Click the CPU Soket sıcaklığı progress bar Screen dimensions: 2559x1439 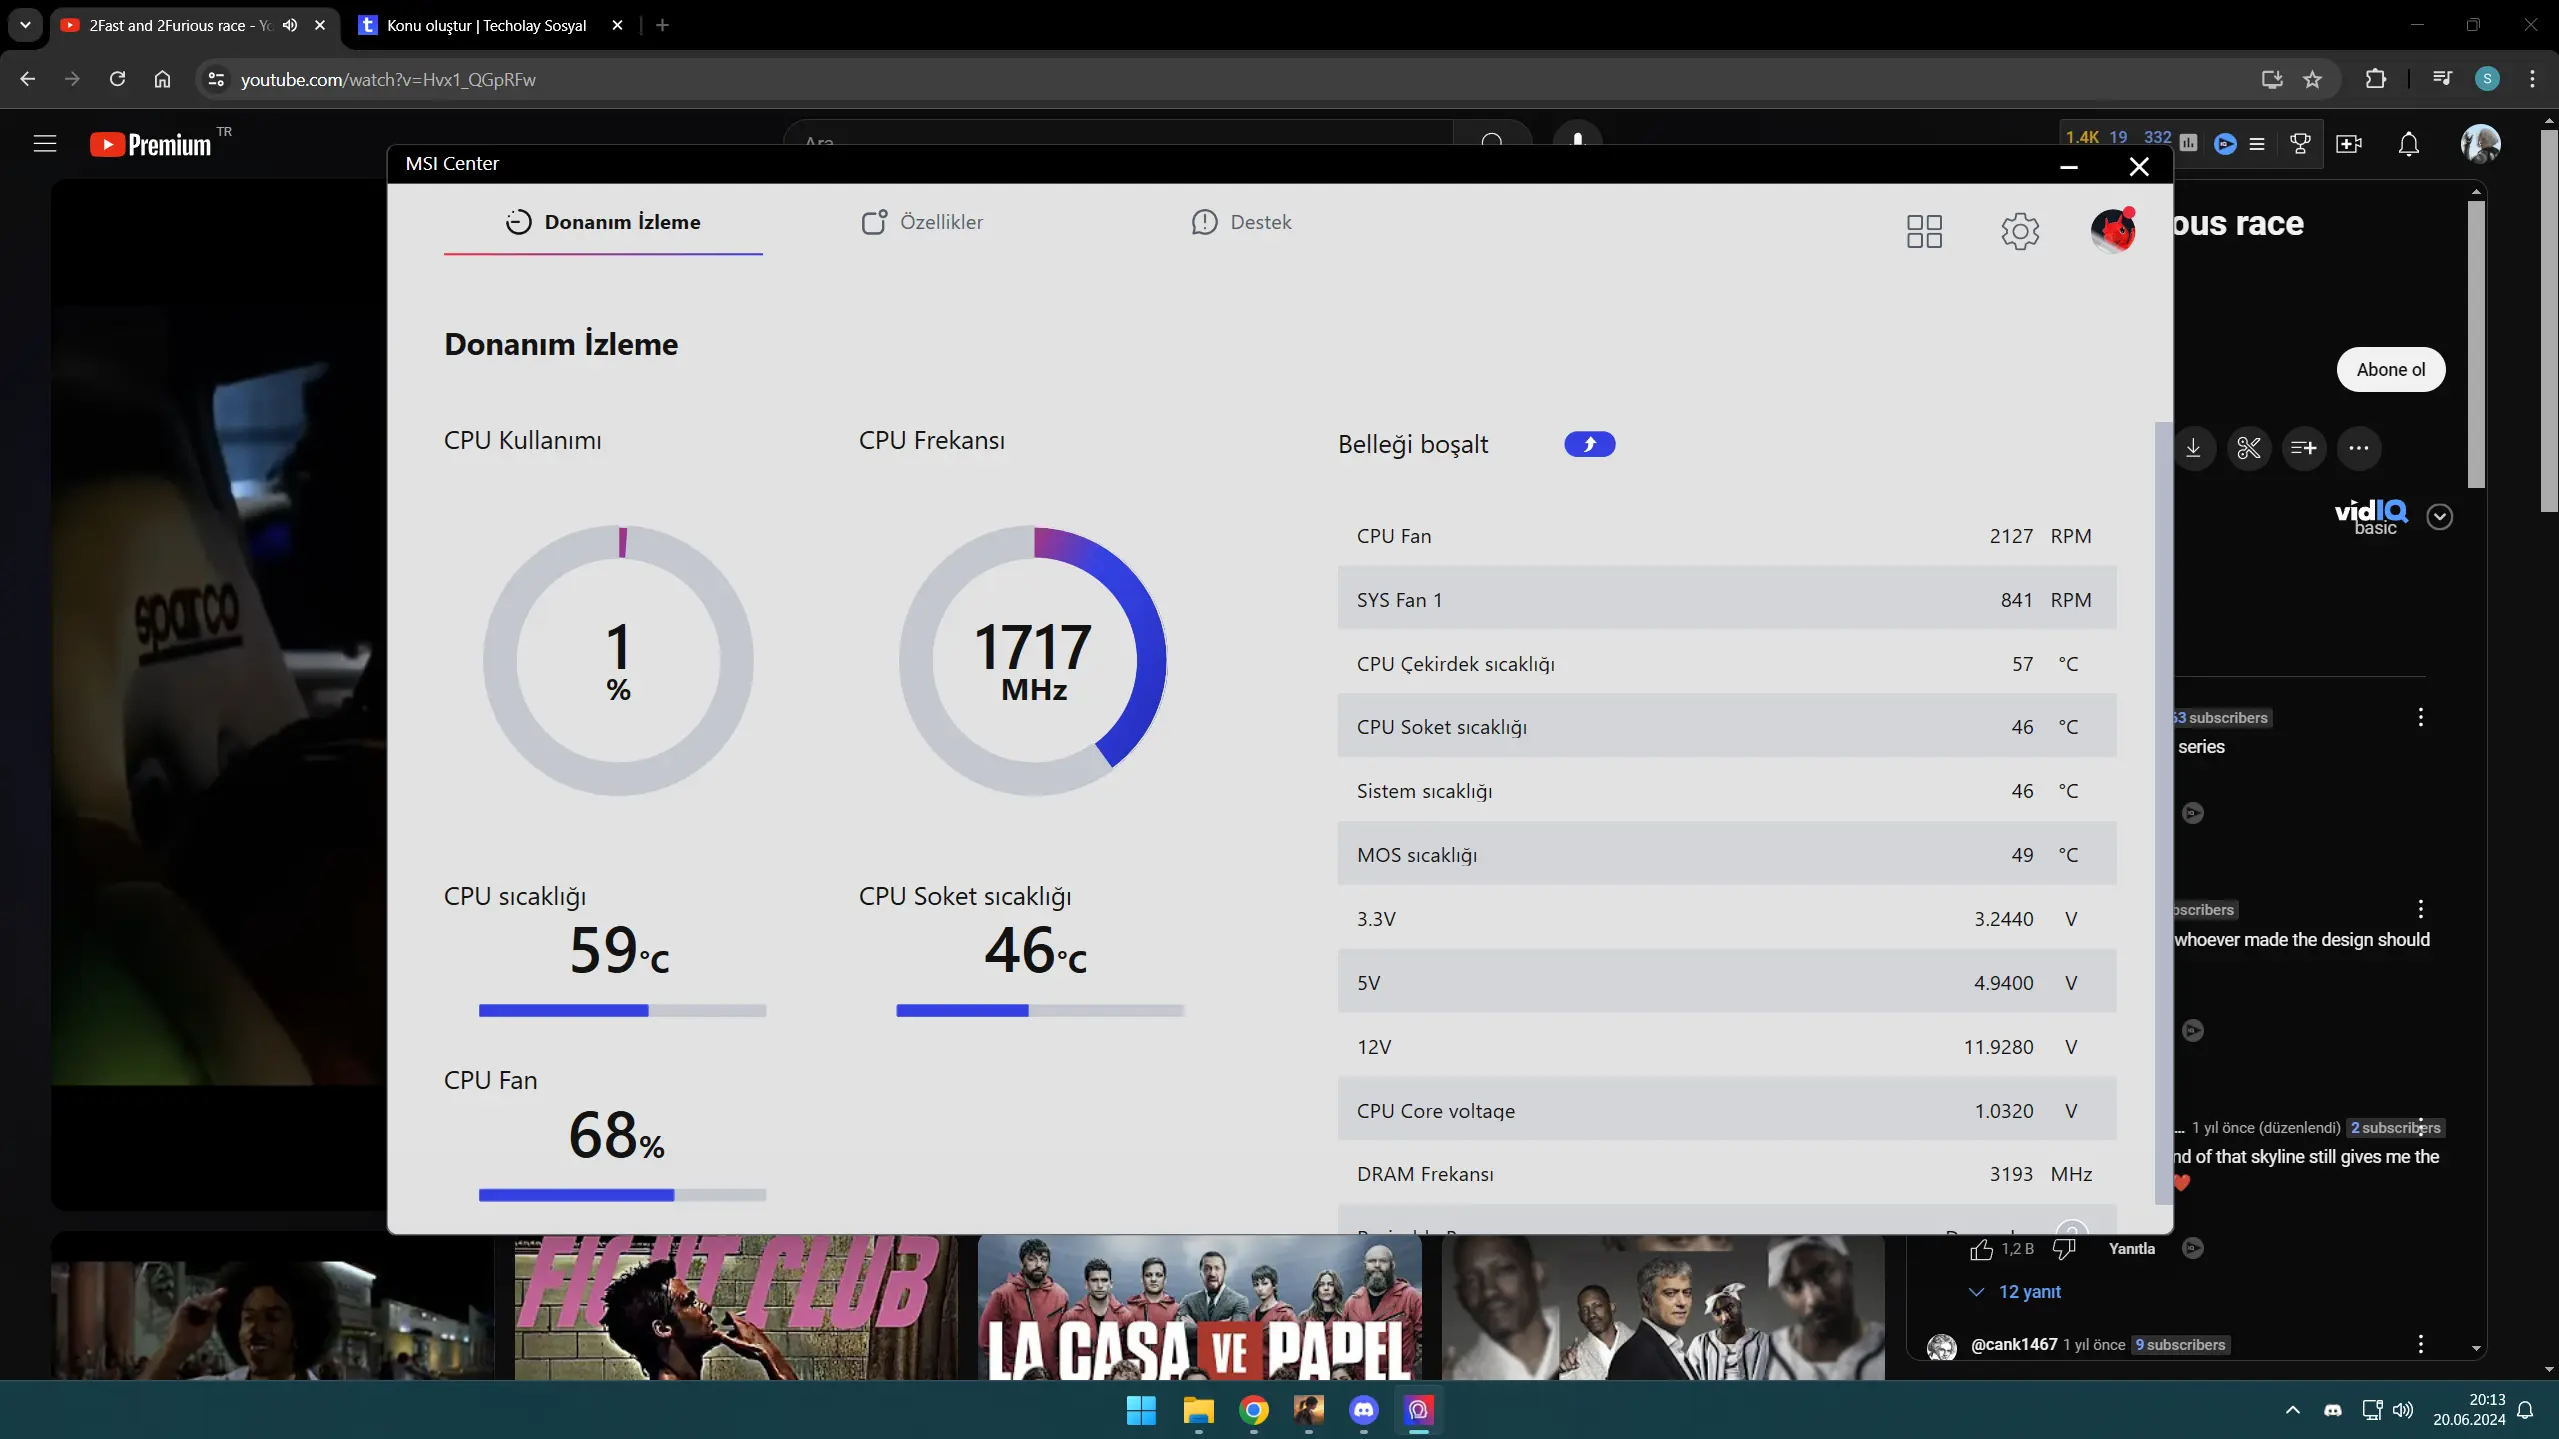click(1040, 1011)
